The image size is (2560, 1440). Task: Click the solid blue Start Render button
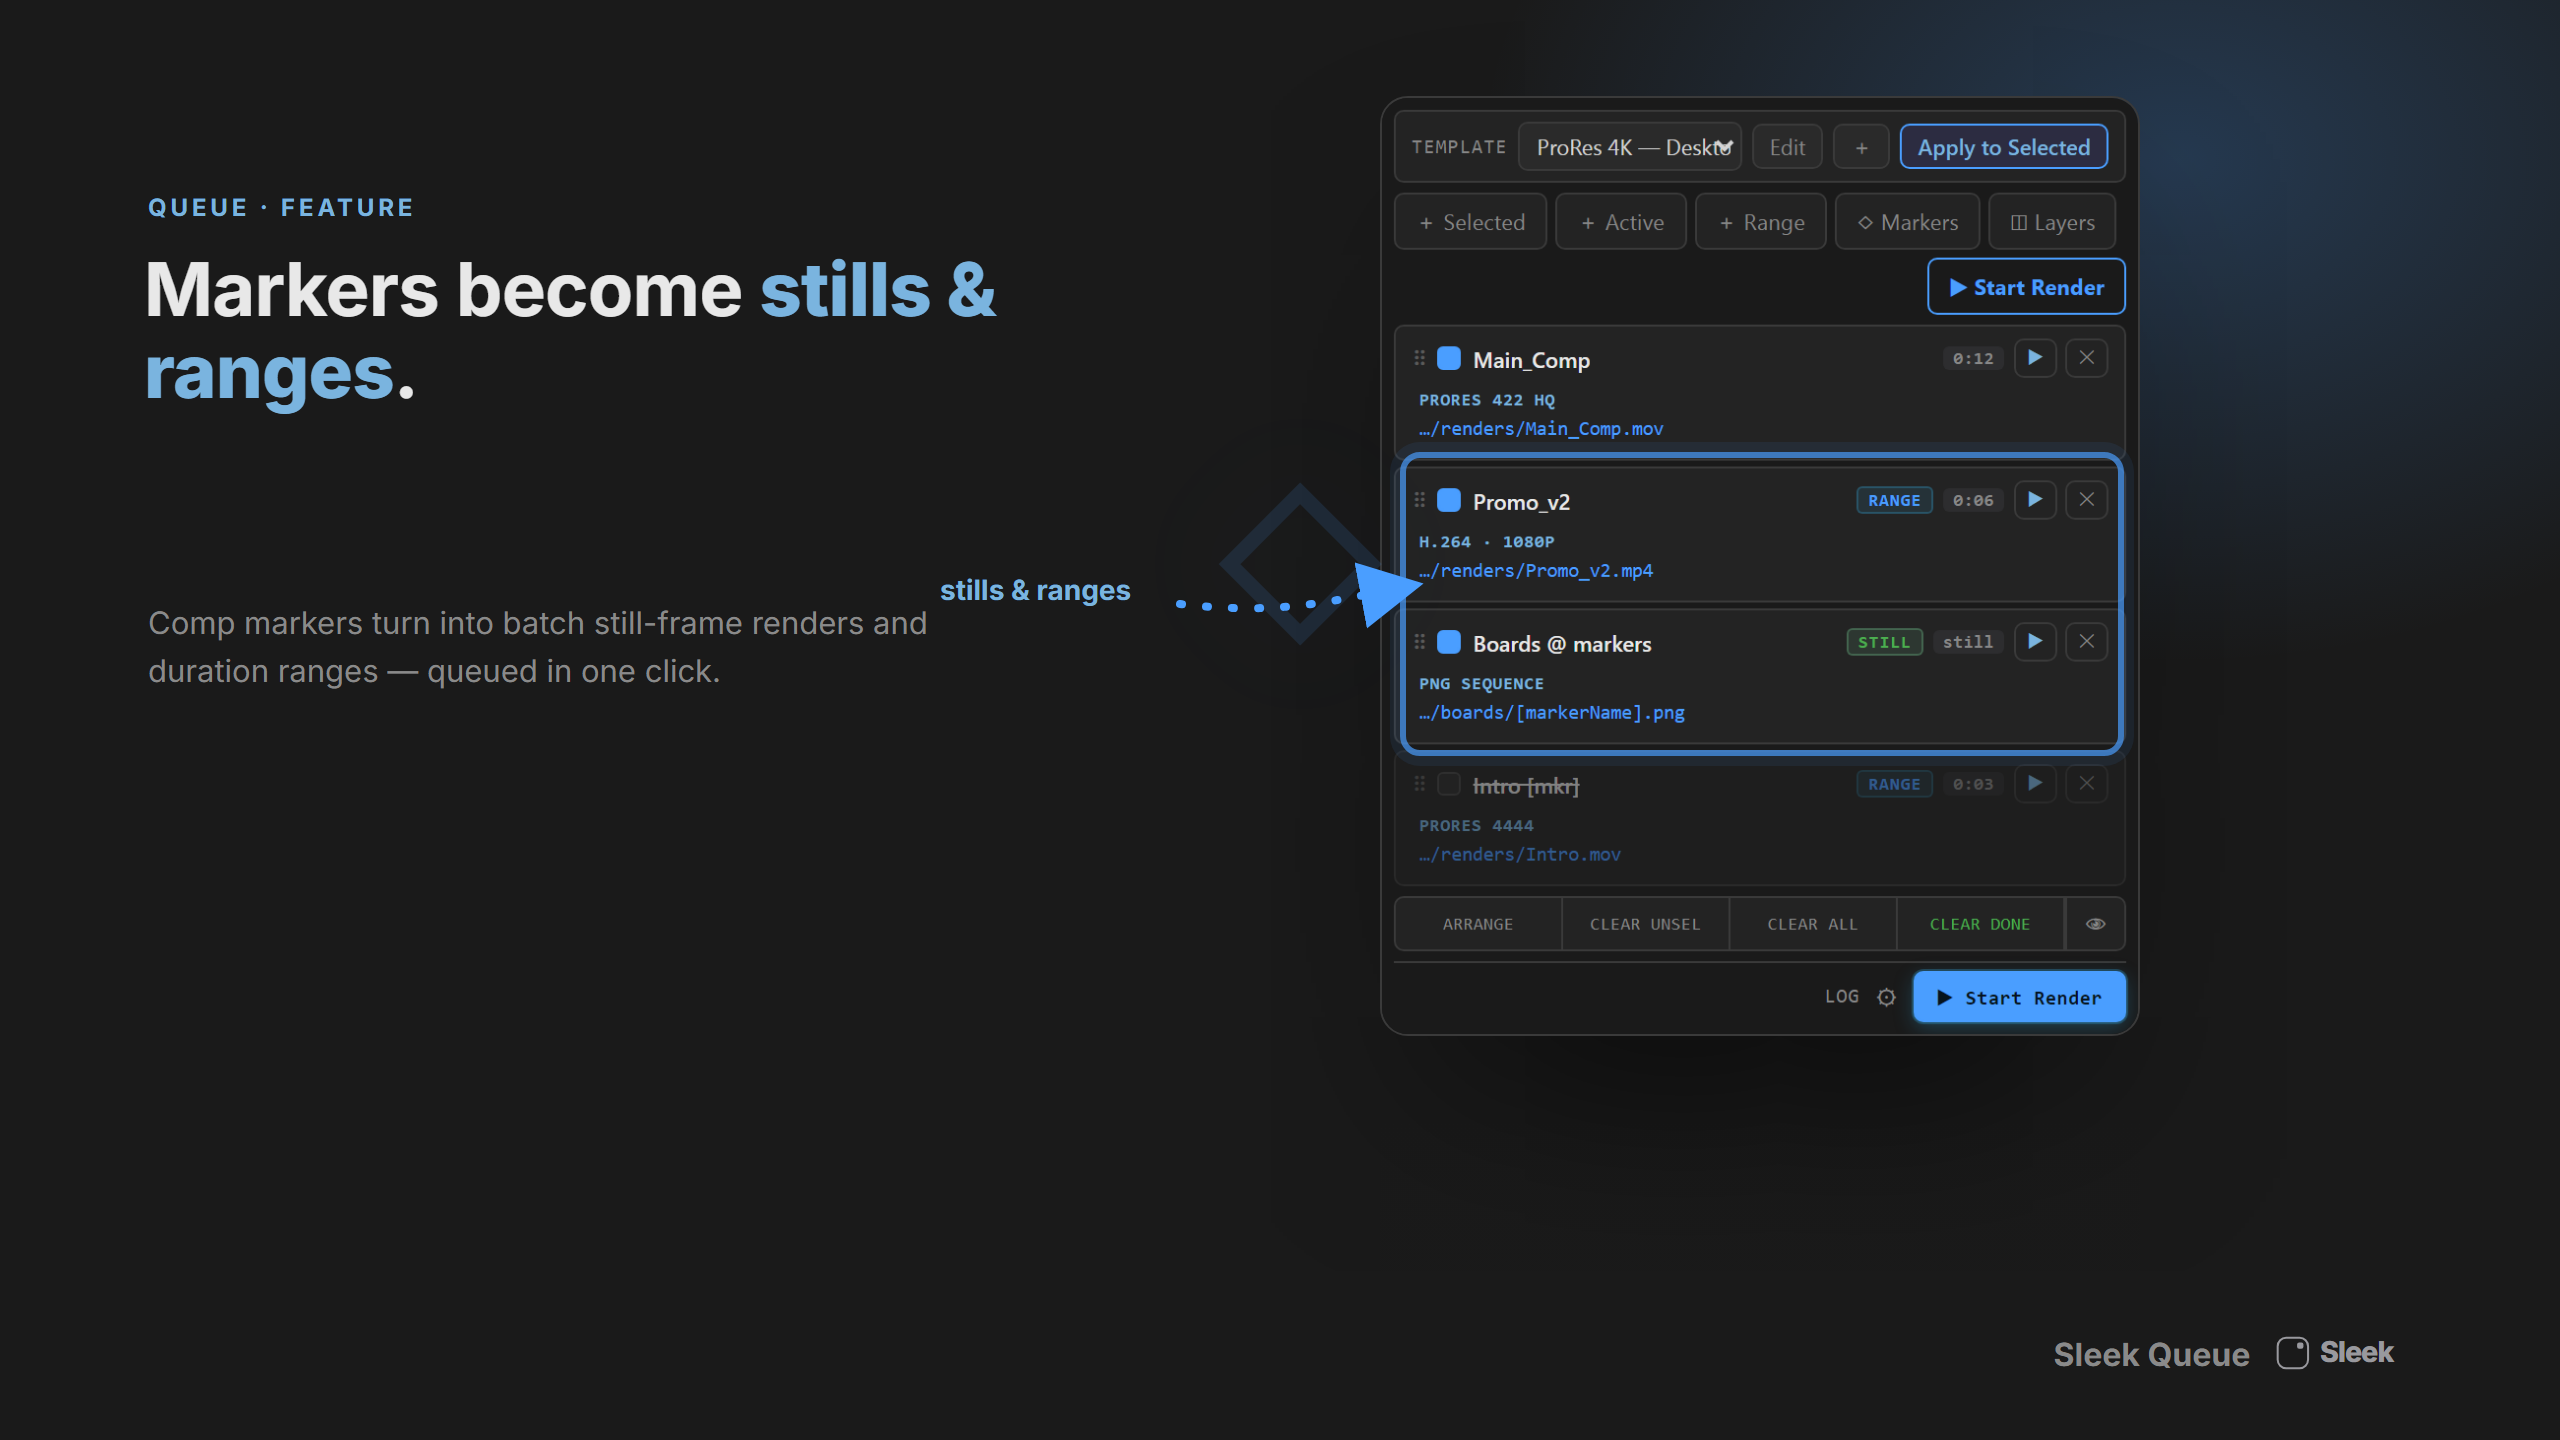pyautogui.click(x=2019, y=997)
